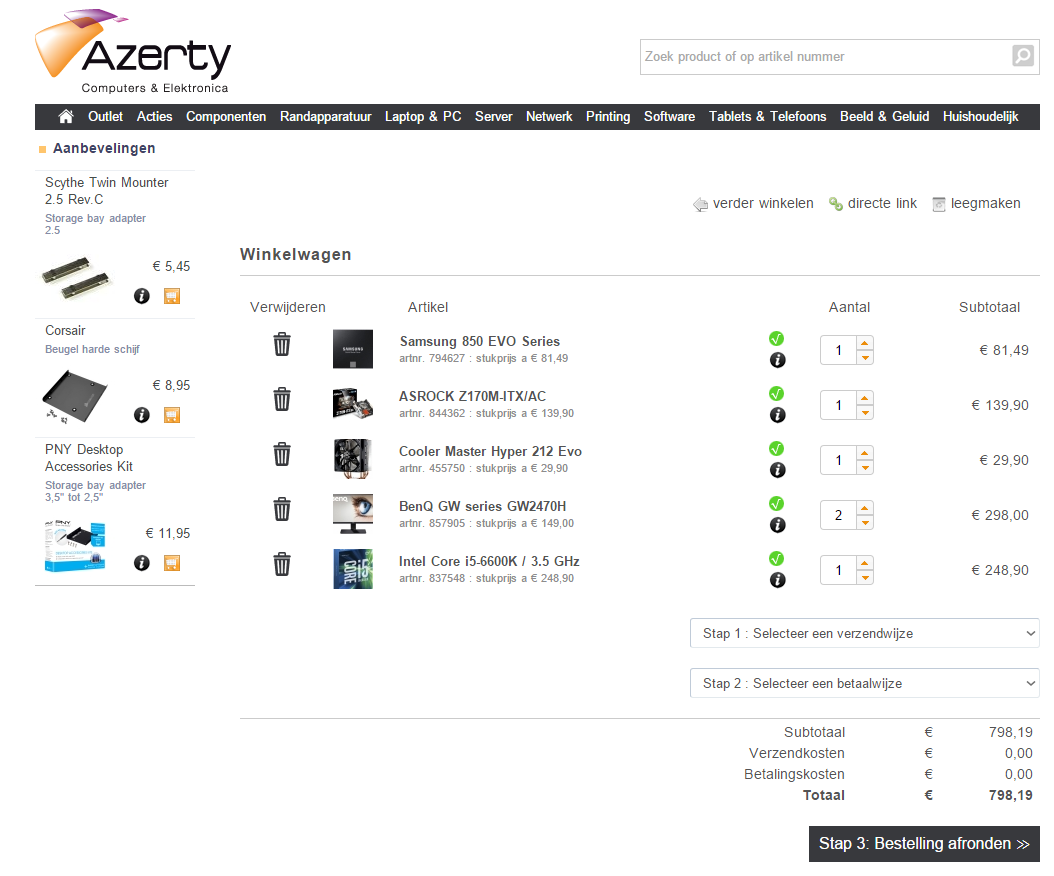Click Stap 3: Bestelling afronden button
Screen dimensions: 1054x876
(924, 844)
